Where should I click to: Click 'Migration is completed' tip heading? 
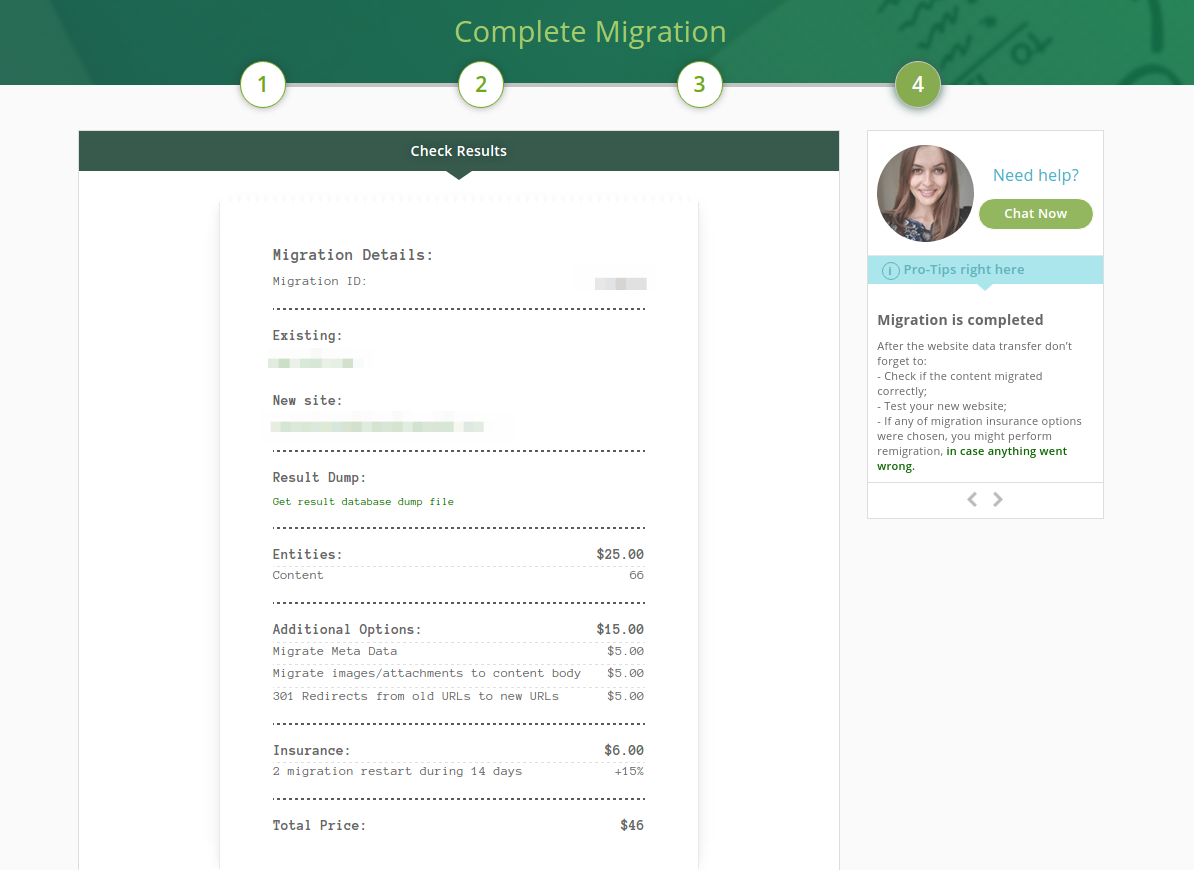960,320
